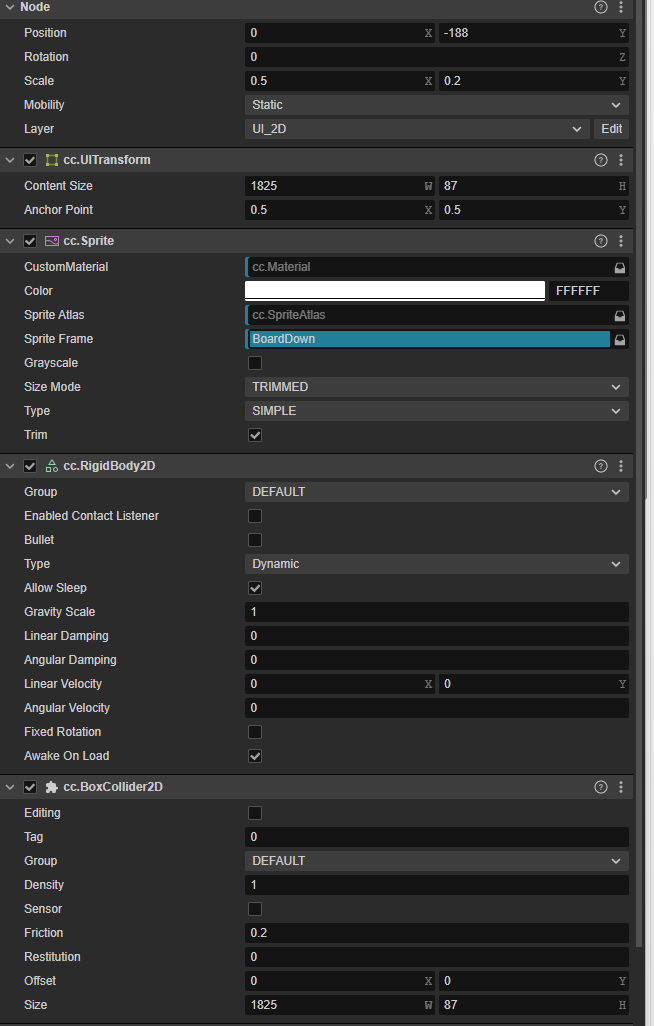Collapse the cc.UITransform section

tap(10, 160)
